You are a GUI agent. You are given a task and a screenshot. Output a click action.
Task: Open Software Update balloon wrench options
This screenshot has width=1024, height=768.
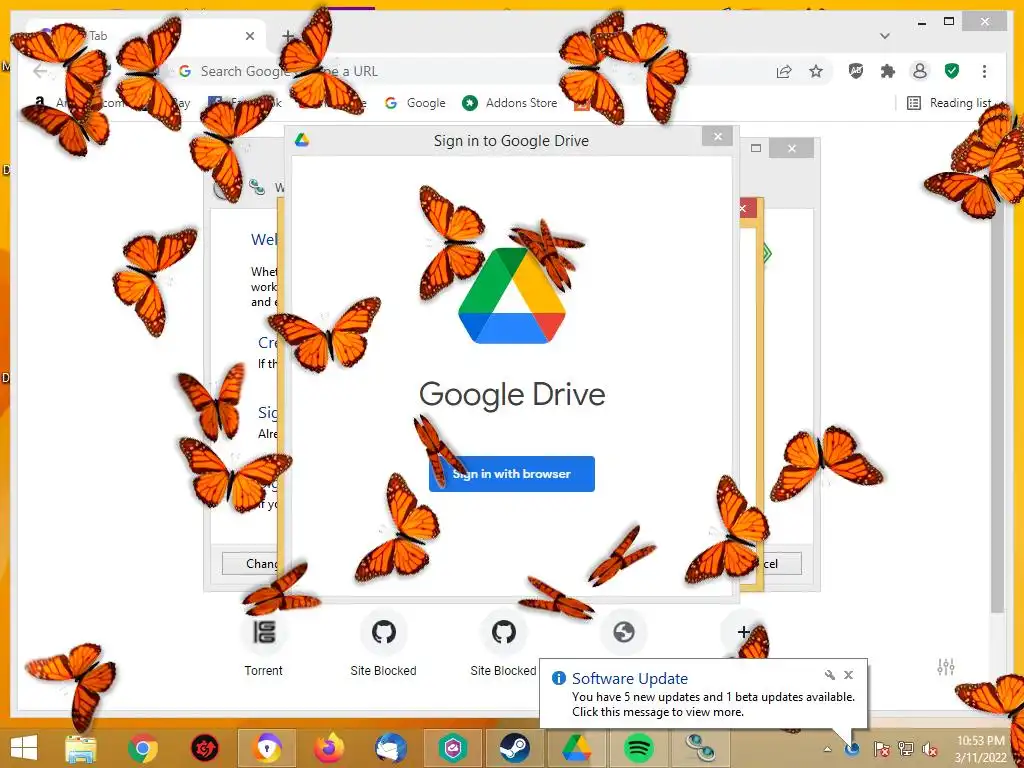[x=829, y=675]
